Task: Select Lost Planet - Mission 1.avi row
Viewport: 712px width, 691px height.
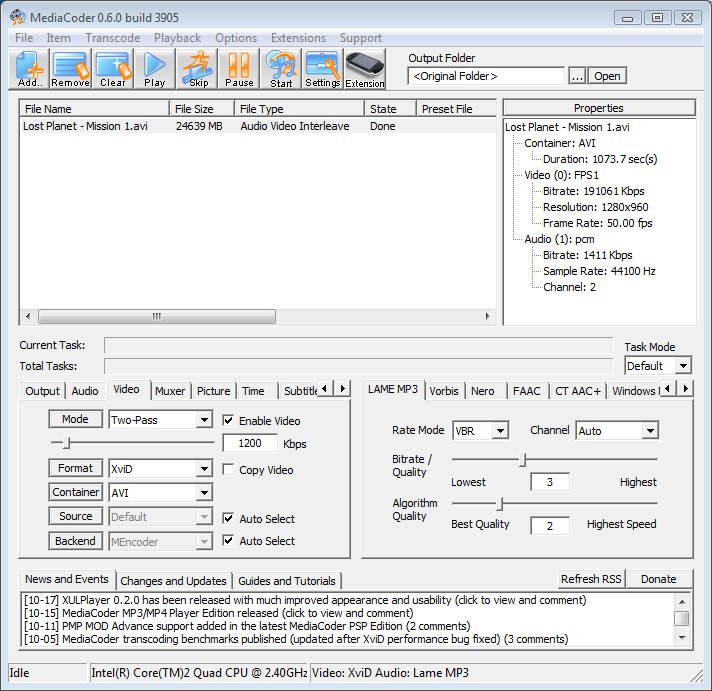Action: pos(257,126)
